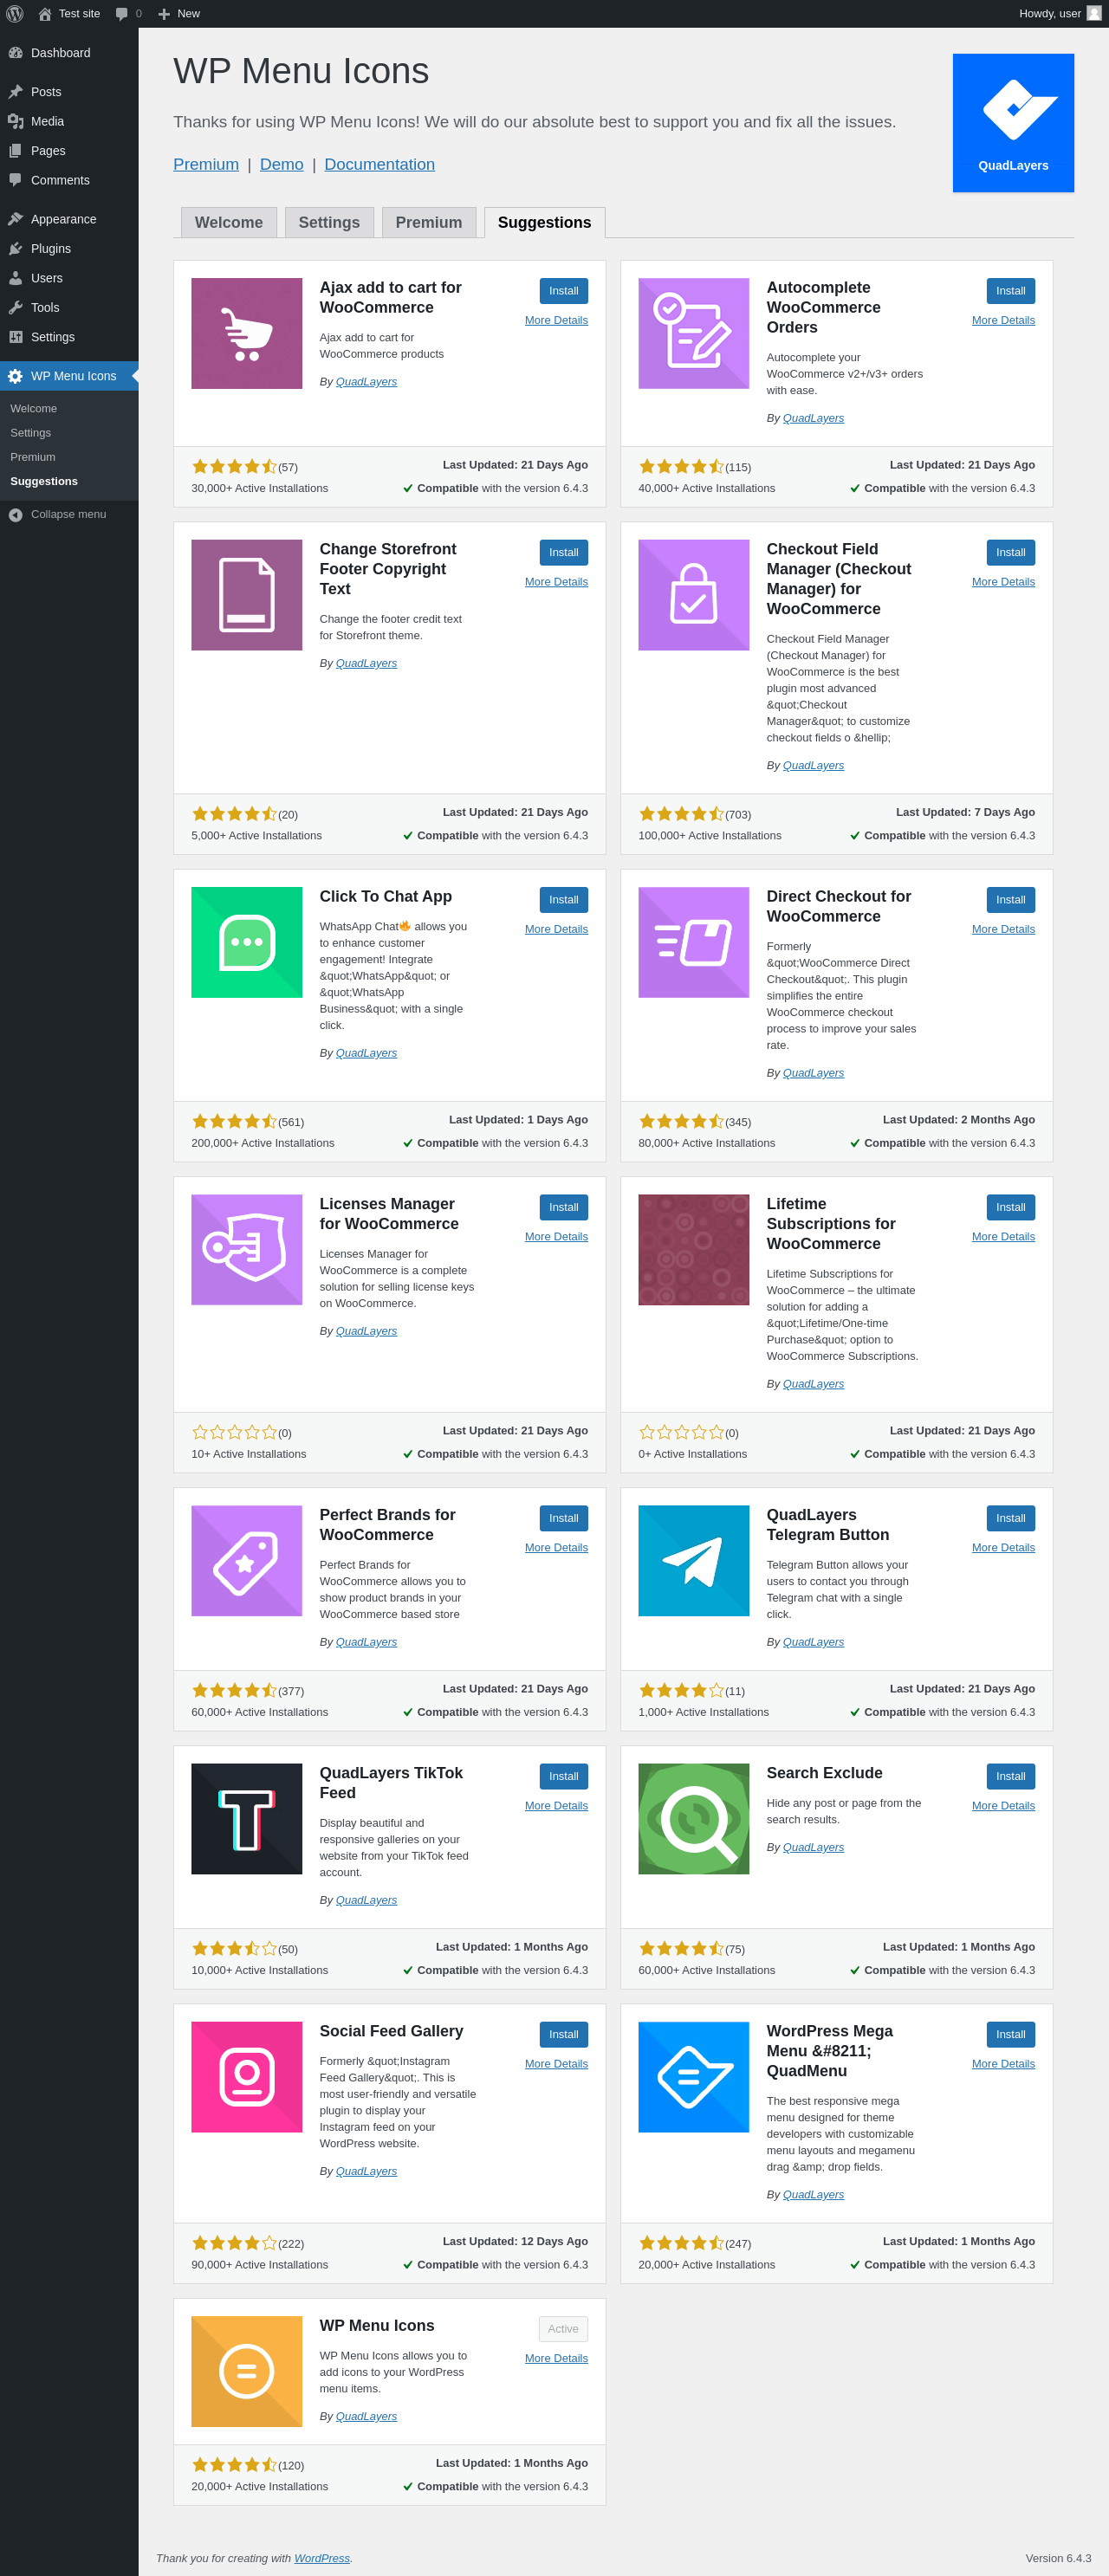The width and height of the screenshot is (1109, 2576).
Task: Click the Collapse menu arrow icon
Action: (x=15, y=515)
